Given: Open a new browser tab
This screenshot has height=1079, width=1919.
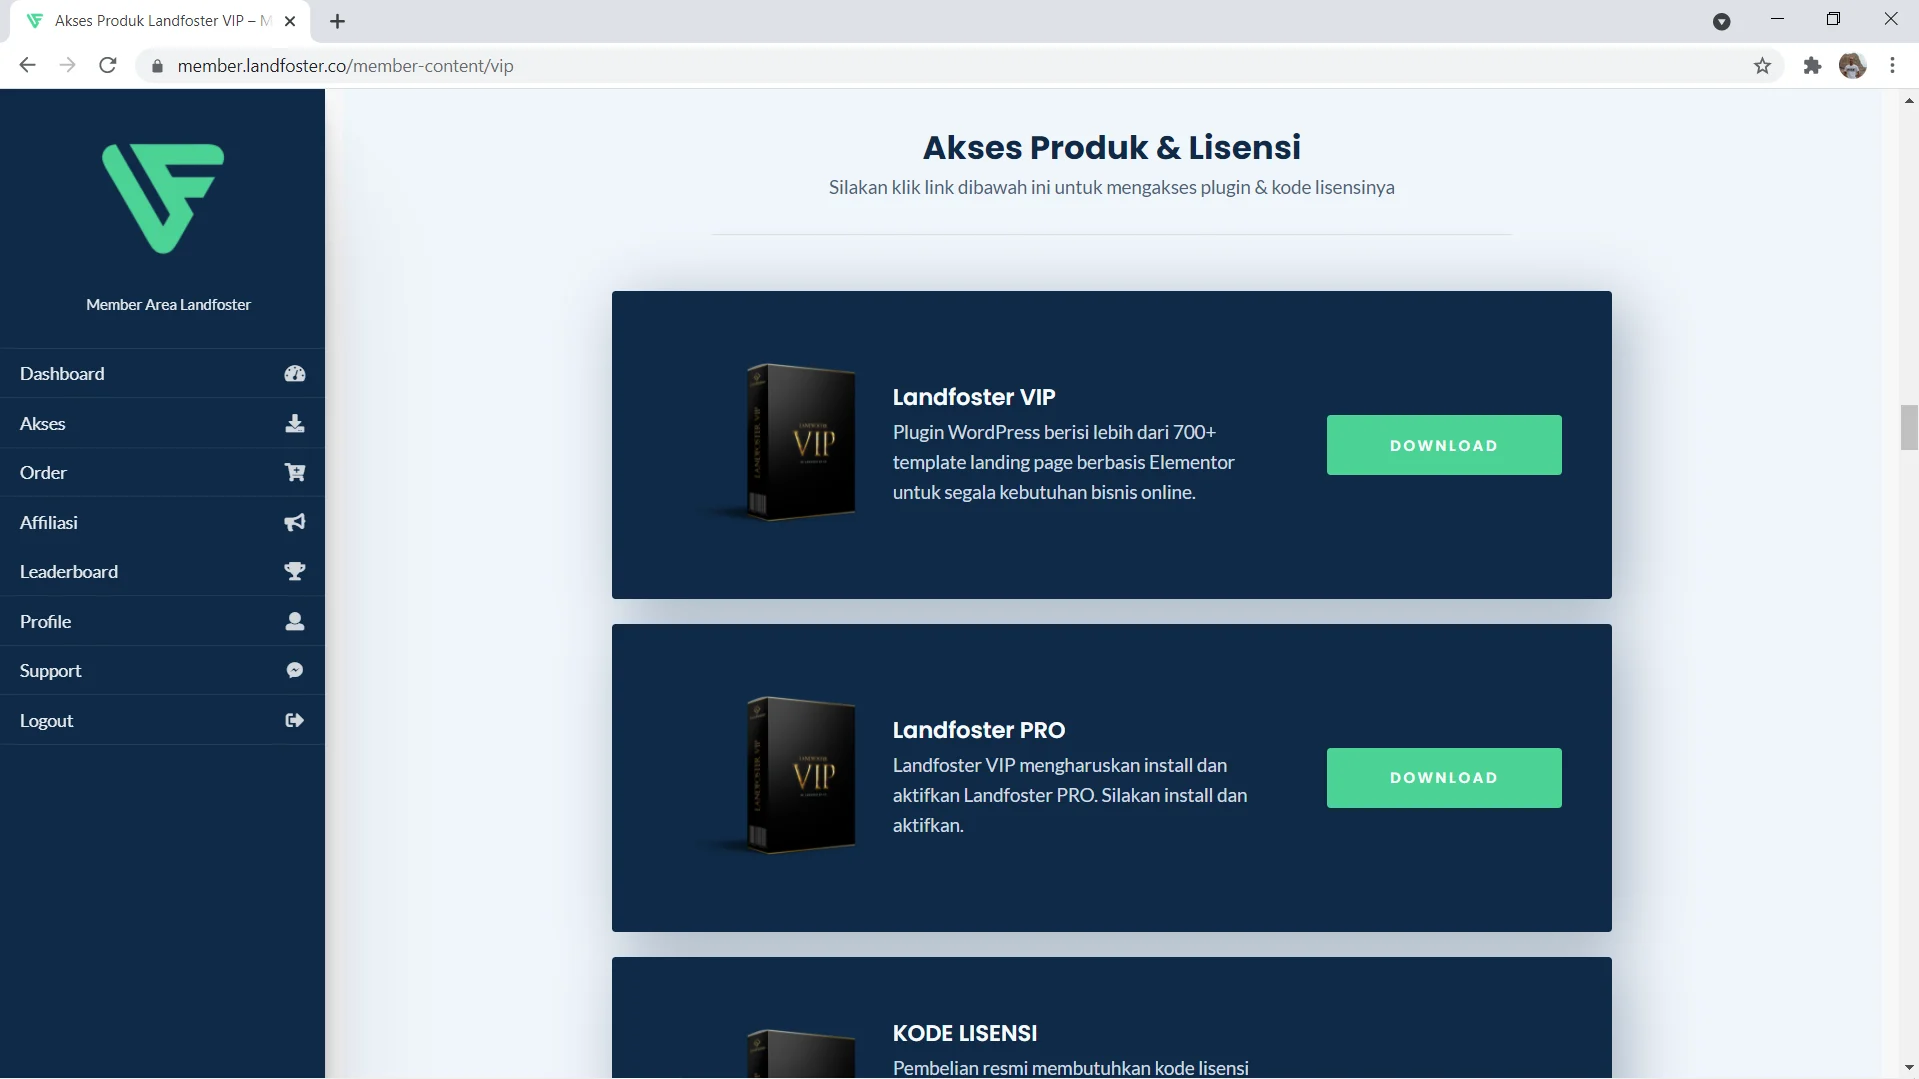Looking at the screenshot, I should 338,21.
